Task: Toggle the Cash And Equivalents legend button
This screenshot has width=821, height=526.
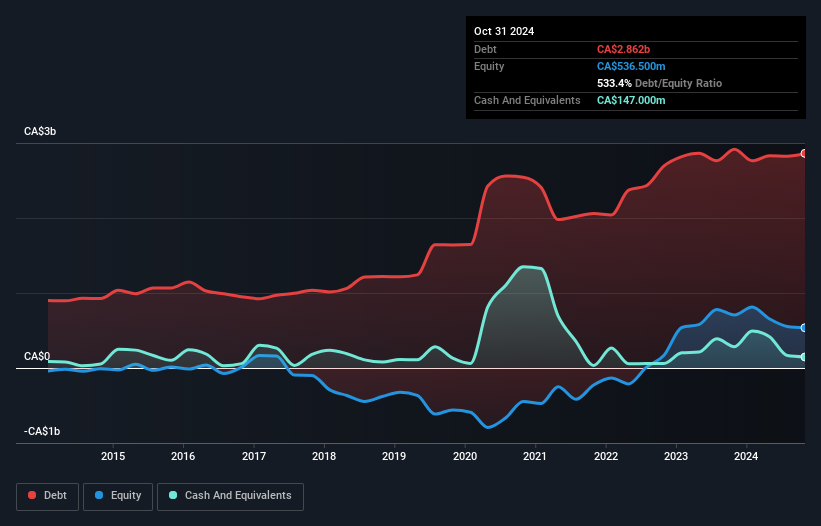Action: coord(230,496)
